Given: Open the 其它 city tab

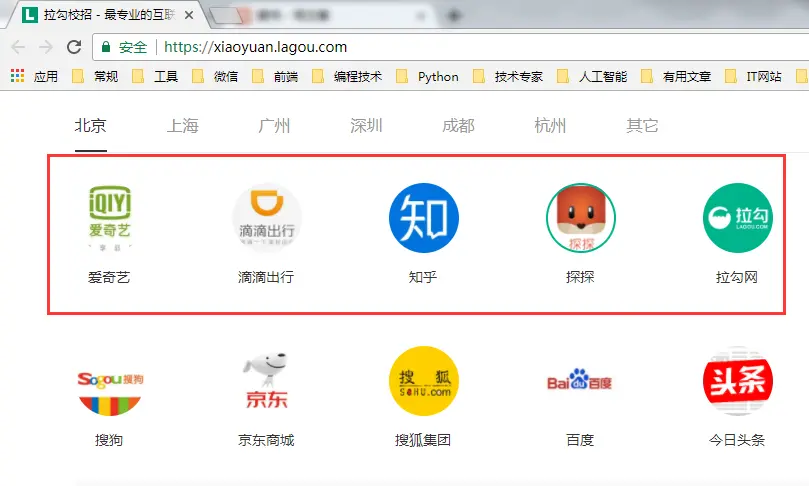Looking at the screenshot, I should [642, 125].
